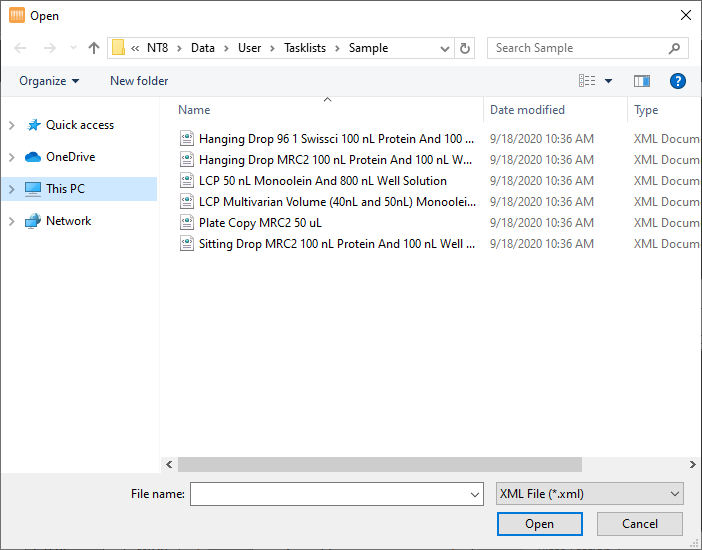Open the Organize menu
The height and width of the screenshot is (550, 702).
point(48,81)
